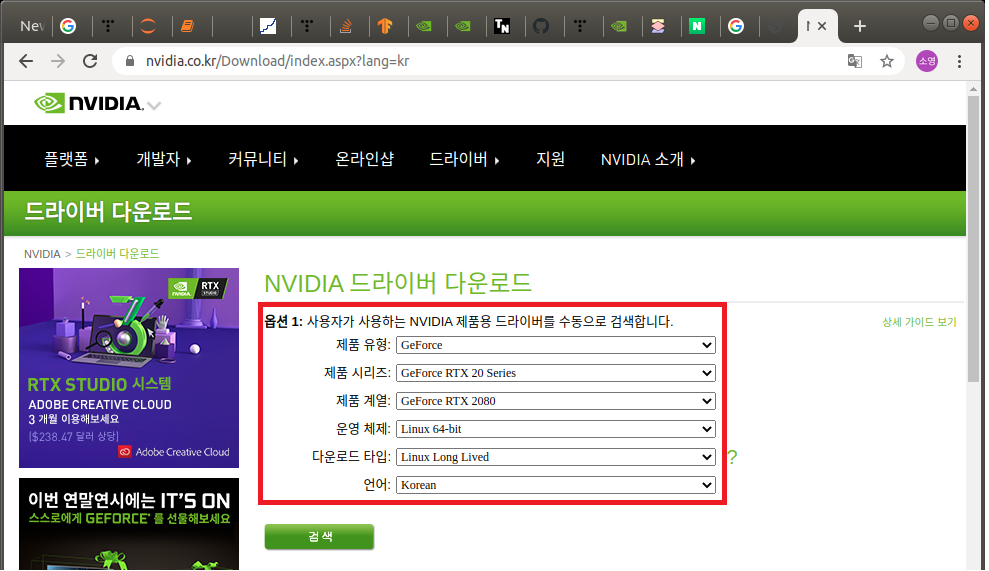This screenshot has width=989, height=571.
Task: Click the NVIDIA breadcrumb link
Action: pos(42,254)
